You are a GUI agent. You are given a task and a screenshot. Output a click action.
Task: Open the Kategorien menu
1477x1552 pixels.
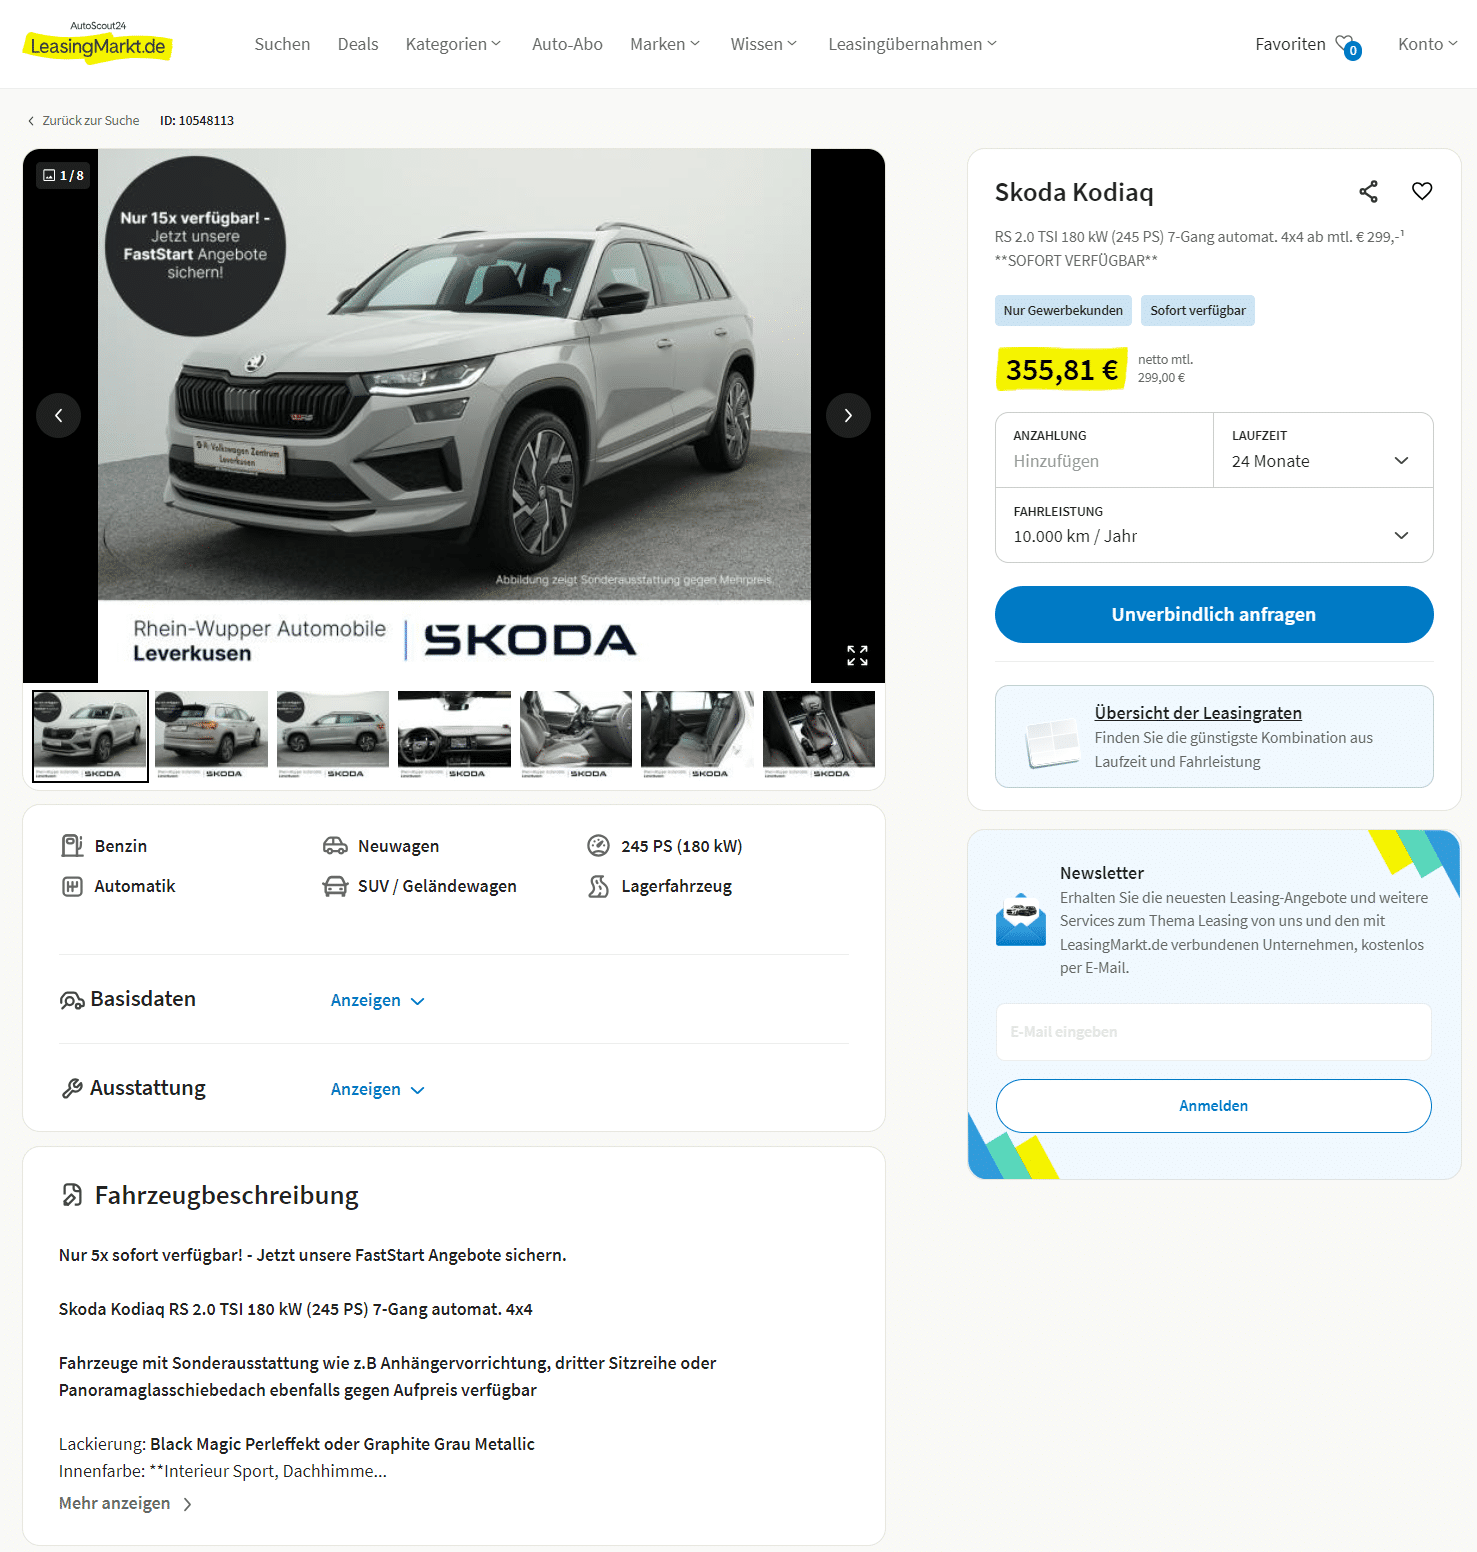click(453, 44)
